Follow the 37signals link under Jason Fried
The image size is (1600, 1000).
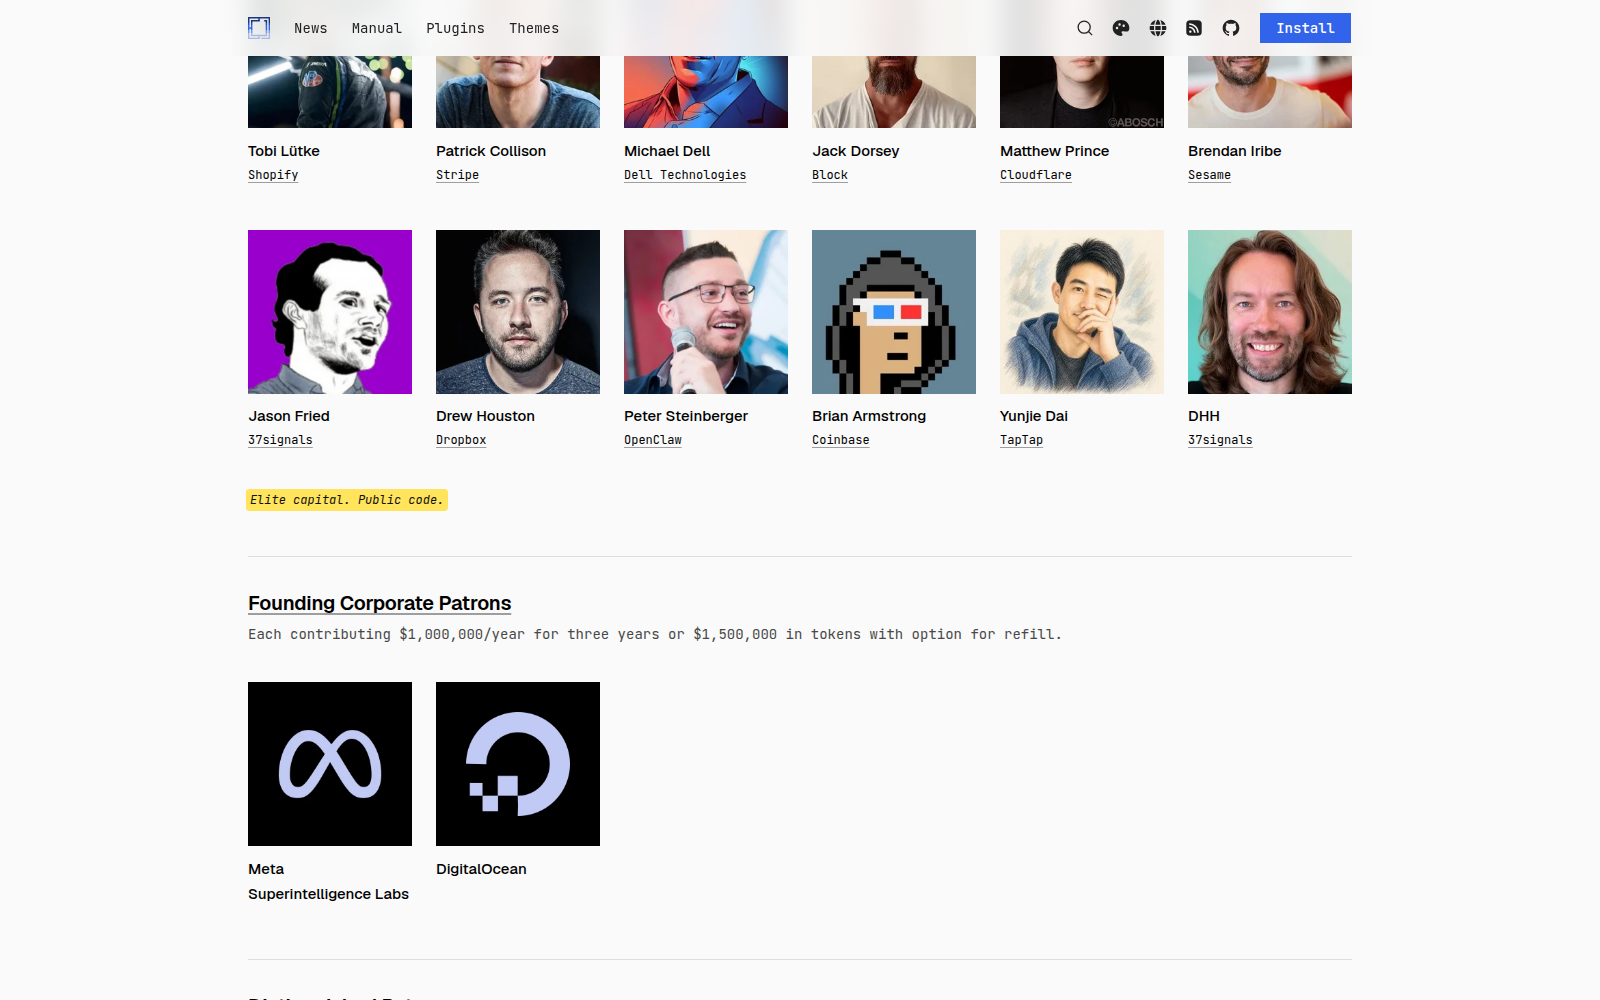point(280,440)
